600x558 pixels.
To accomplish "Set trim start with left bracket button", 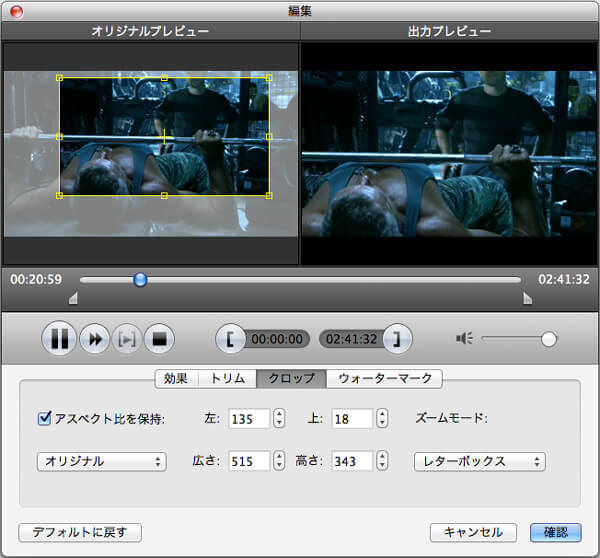I will pos(230,339).
